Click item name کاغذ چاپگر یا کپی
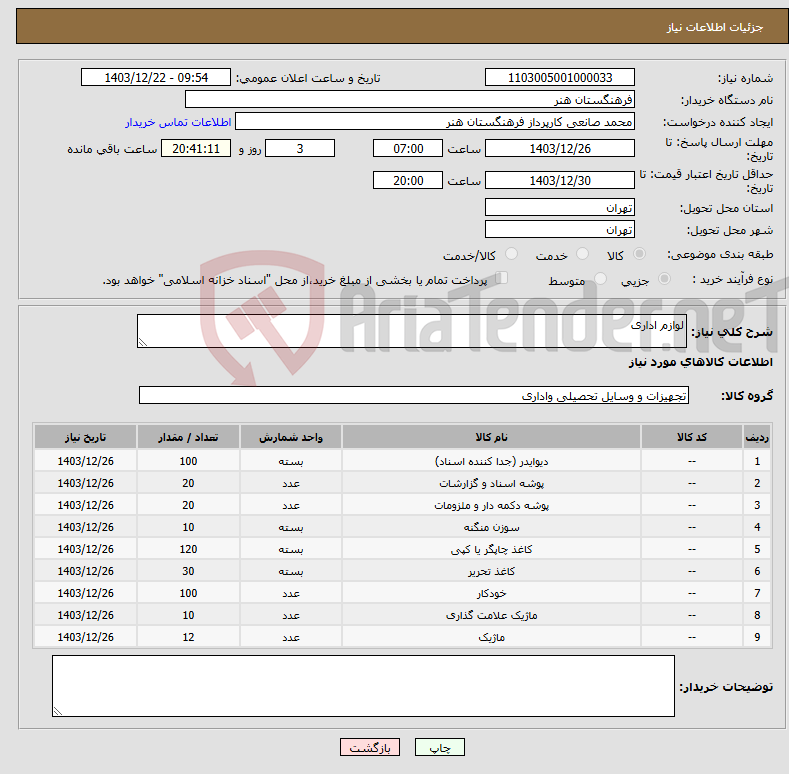This screenshot has width=789, height=774. [491, 549]
